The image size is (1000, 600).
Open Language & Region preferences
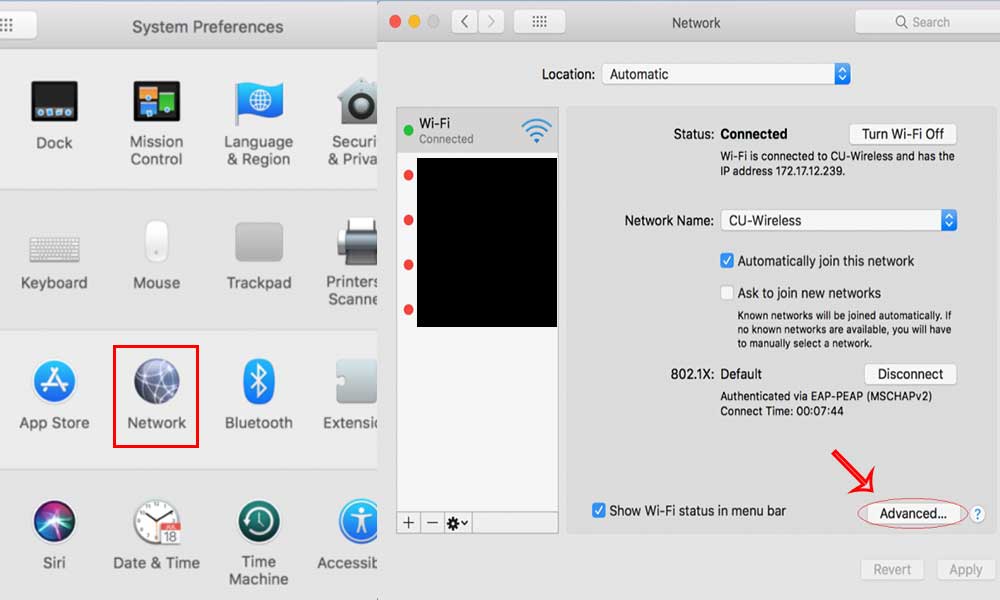point(258,123)
